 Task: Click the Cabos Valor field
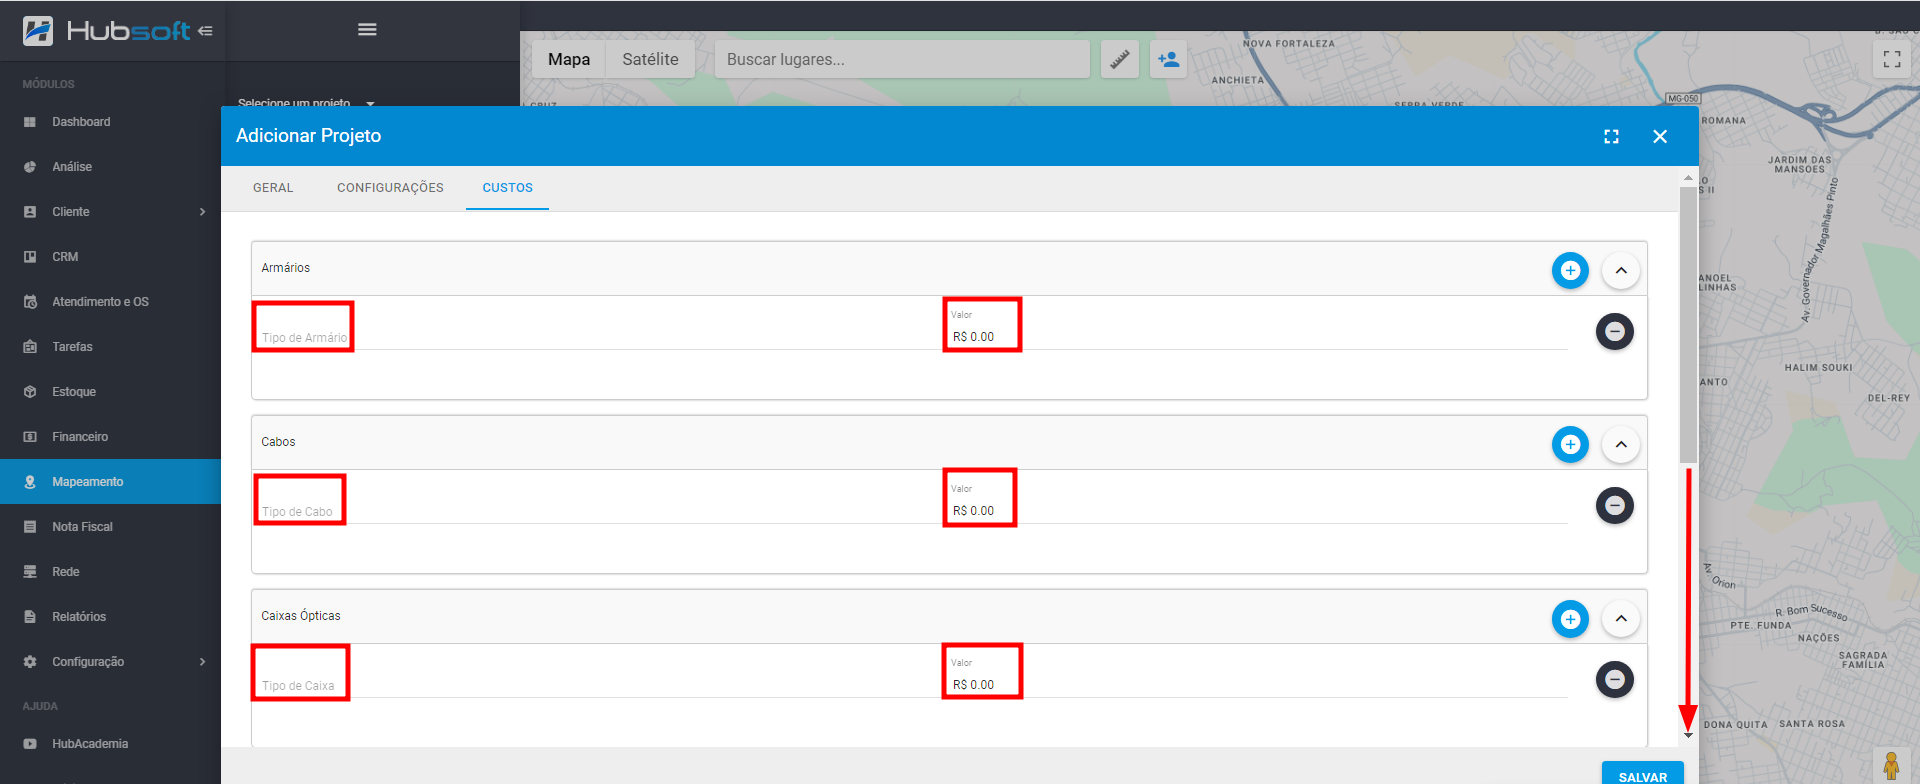click(1258, 510)
